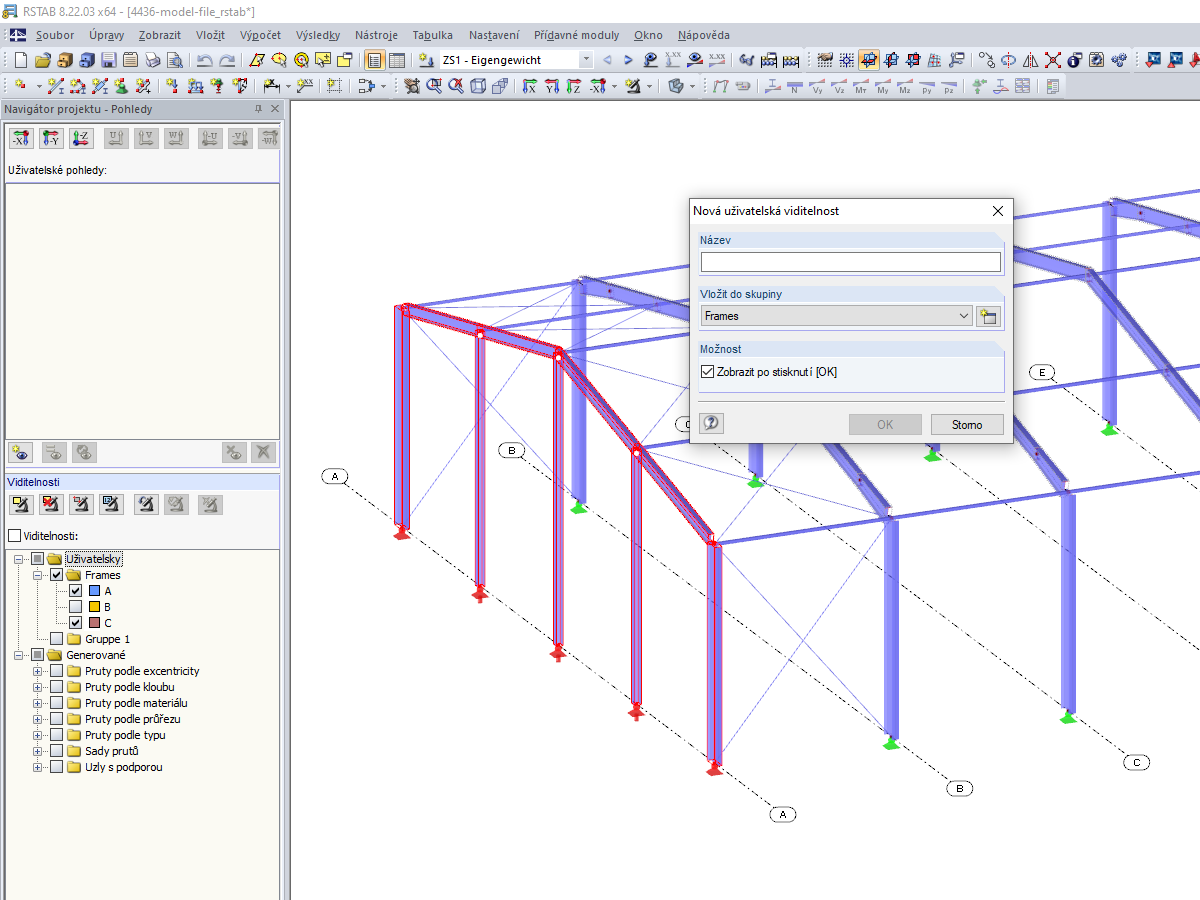Viewport: 1200px width, 900px height.
Task: Click the mirror tool icon in toolbar
Action: click(x=1030, y=60)
